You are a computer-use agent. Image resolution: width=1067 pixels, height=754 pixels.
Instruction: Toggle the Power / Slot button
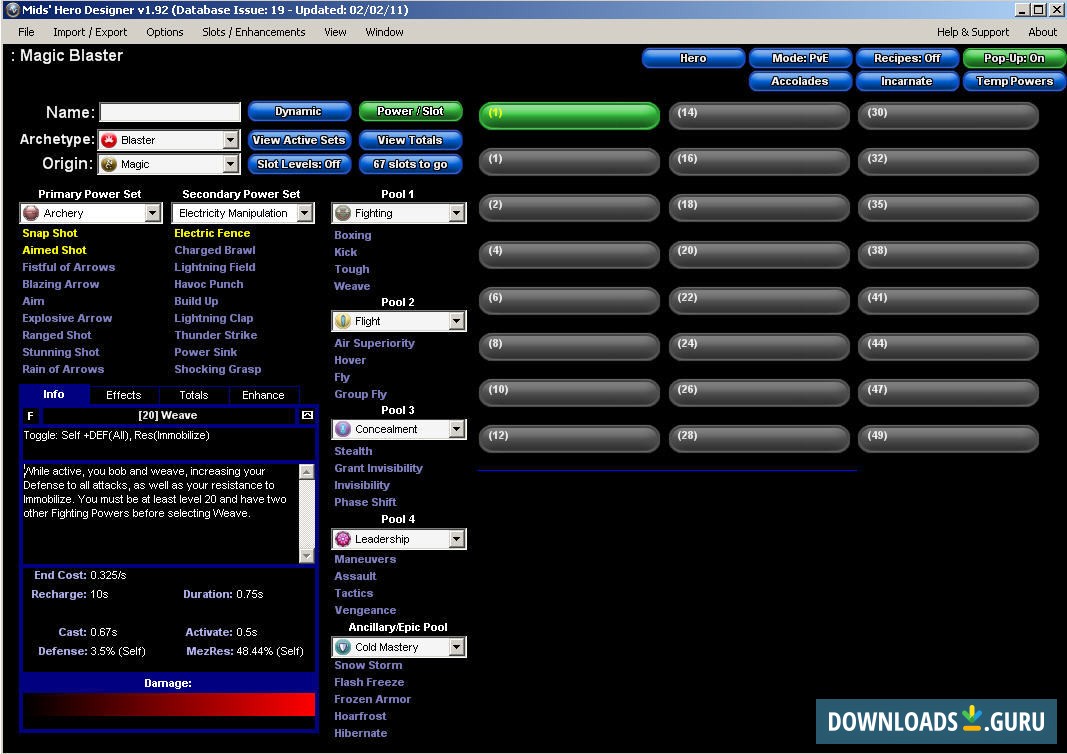click(x=410, y=112)
